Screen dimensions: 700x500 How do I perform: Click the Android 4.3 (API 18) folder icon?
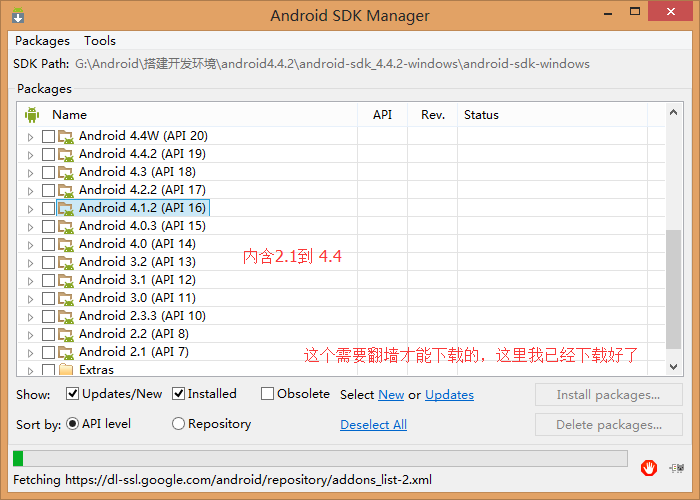pos(66,172)
